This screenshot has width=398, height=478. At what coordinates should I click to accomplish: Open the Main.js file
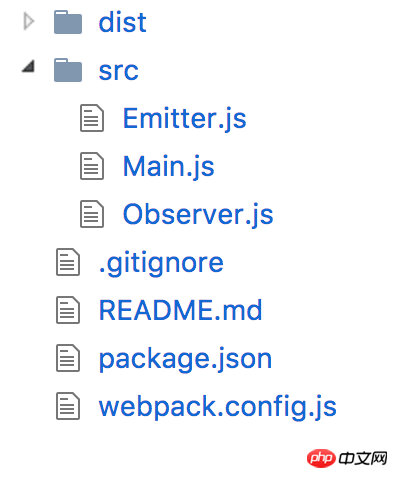169,167
